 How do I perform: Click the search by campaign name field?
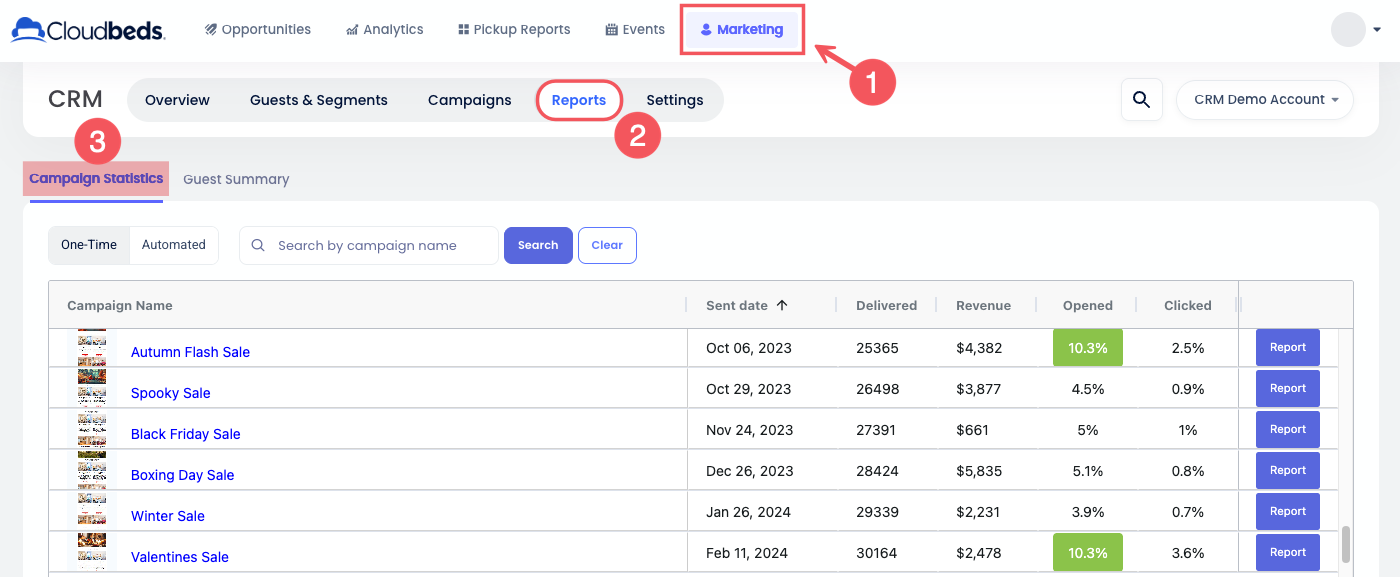pos(380,246)
